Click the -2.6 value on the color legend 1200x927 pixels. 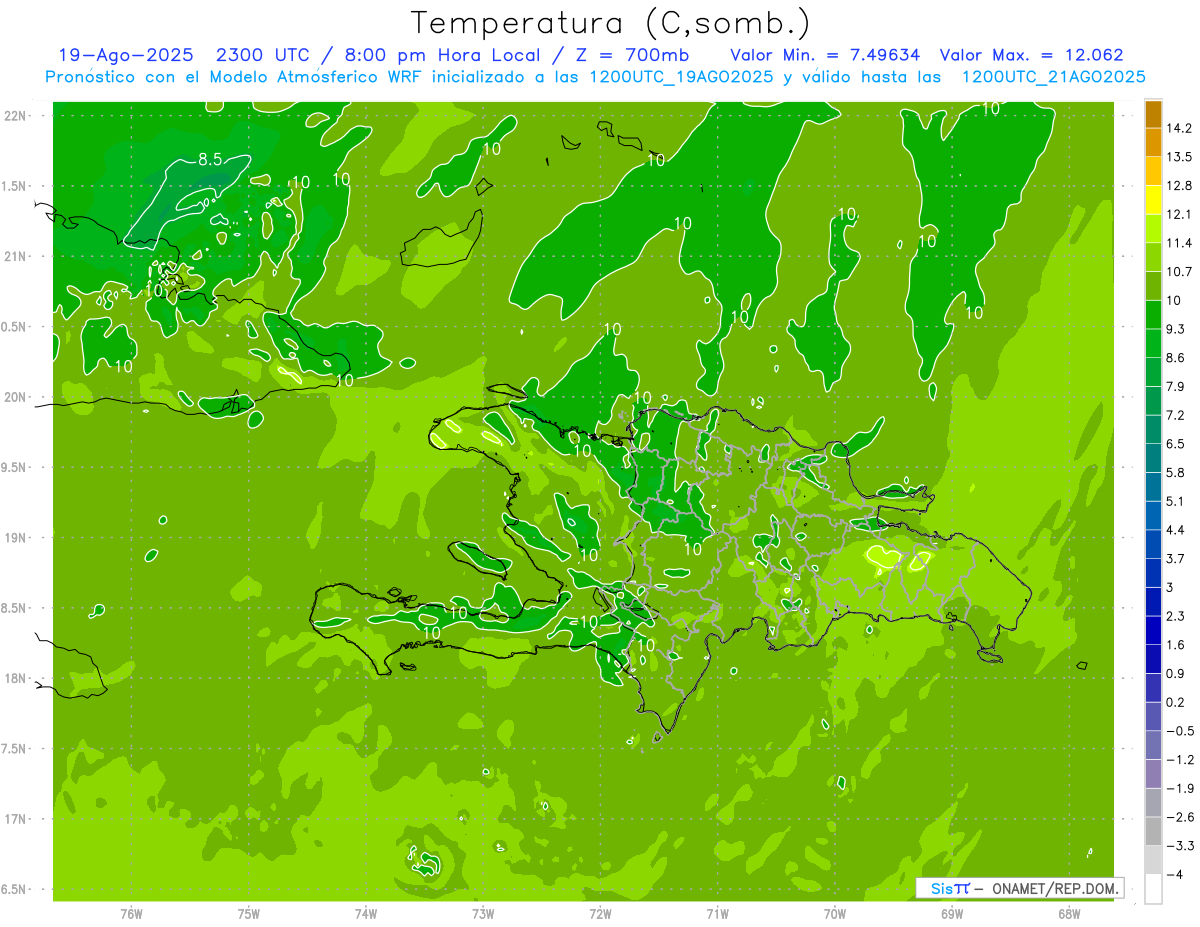point(1180,817)
